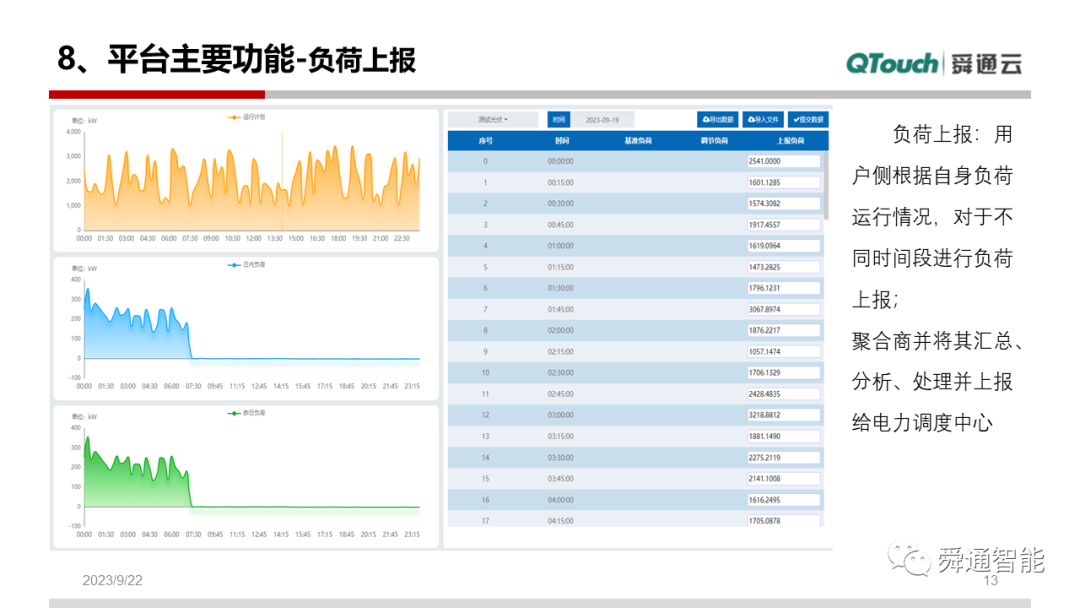Edit the load input showing 1796.1231

point(784,288)
